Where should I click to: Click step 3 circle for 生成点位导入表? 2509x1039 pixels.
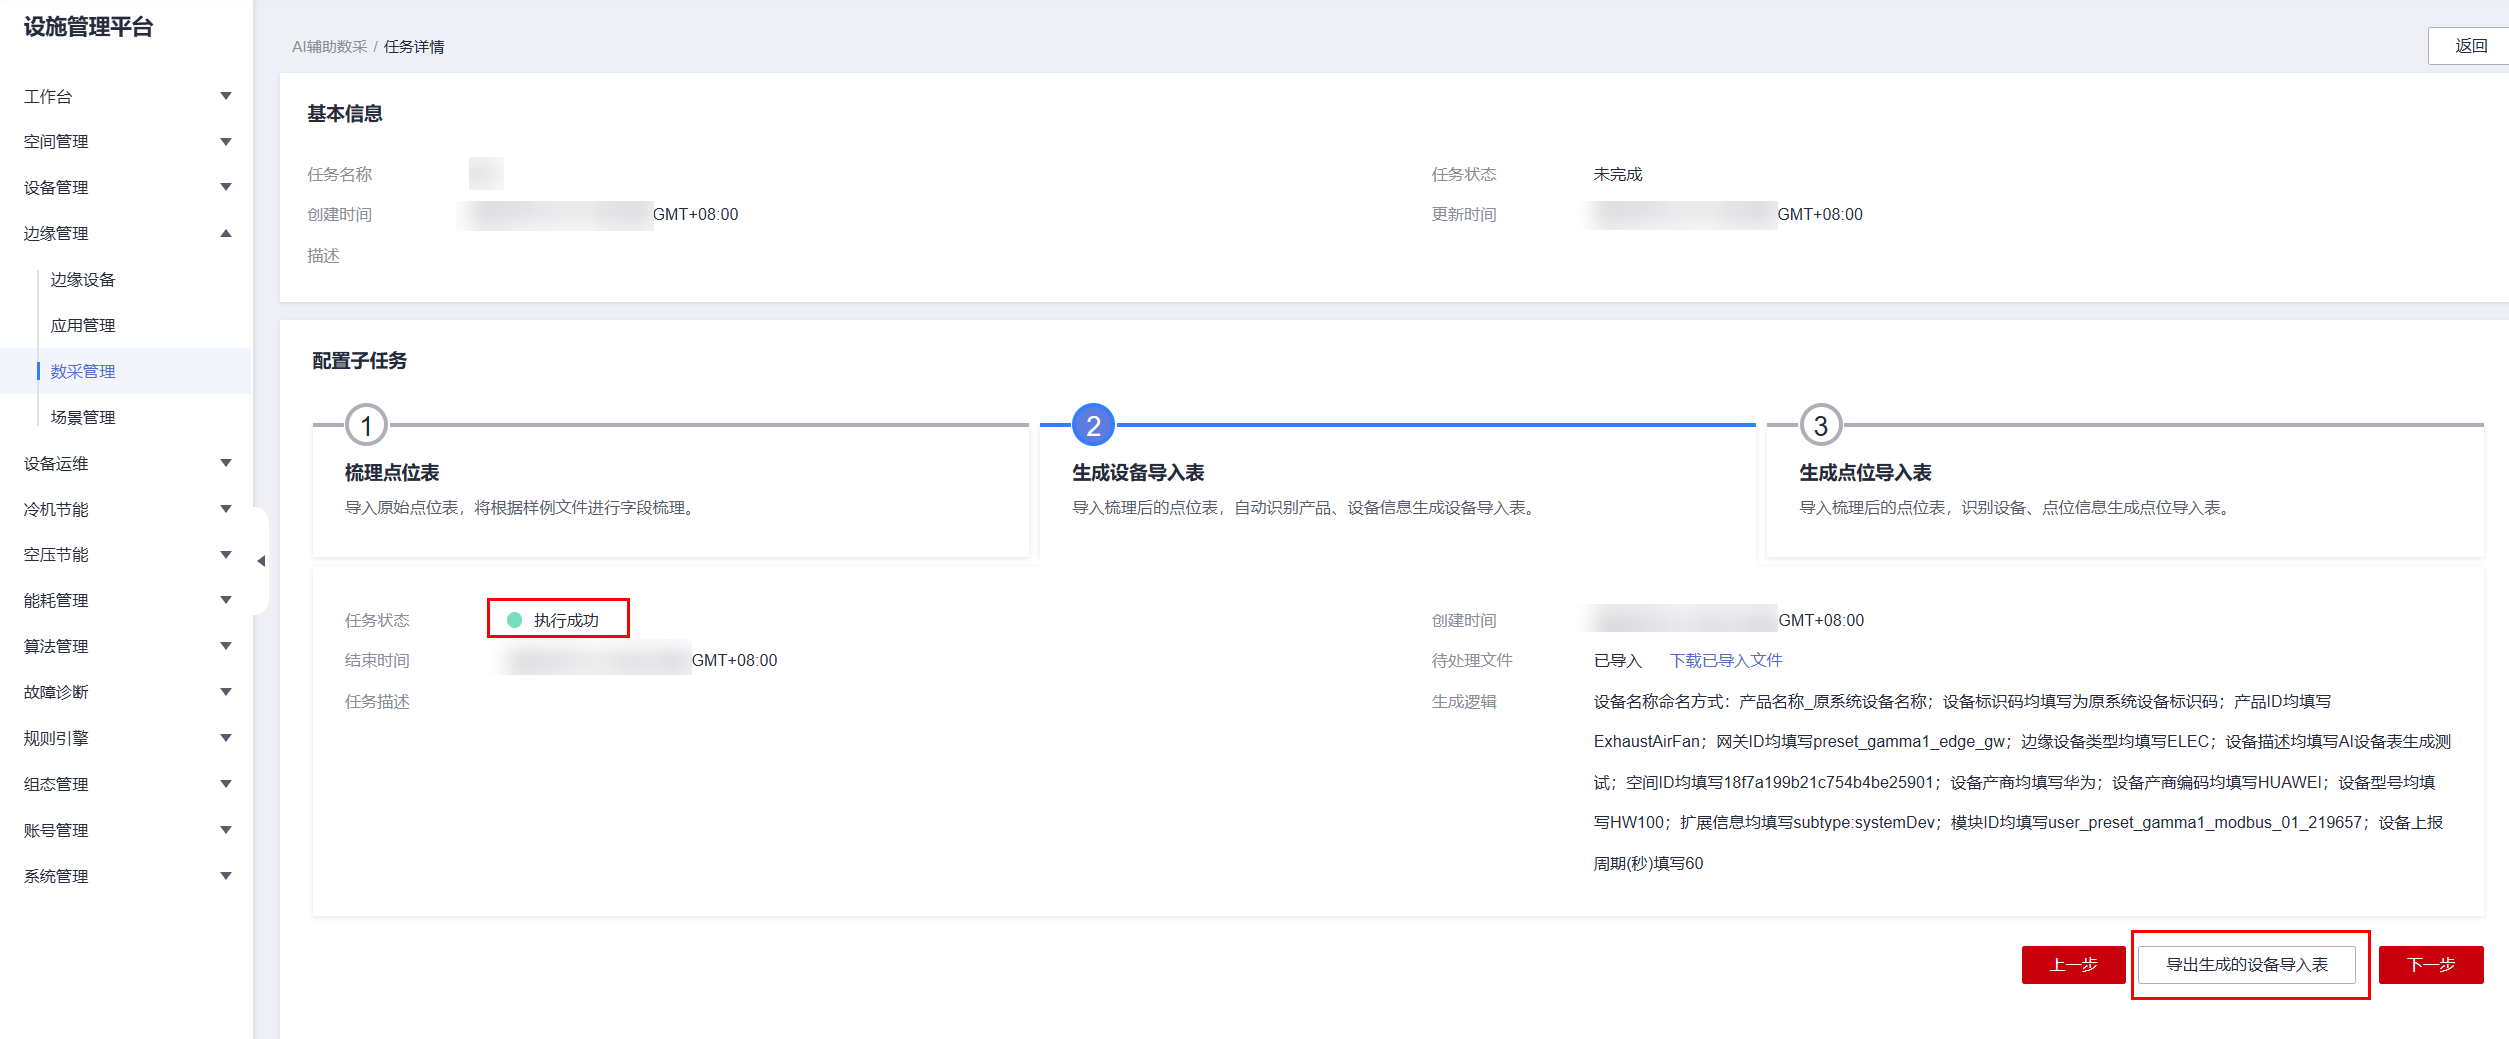(1820, 426)
